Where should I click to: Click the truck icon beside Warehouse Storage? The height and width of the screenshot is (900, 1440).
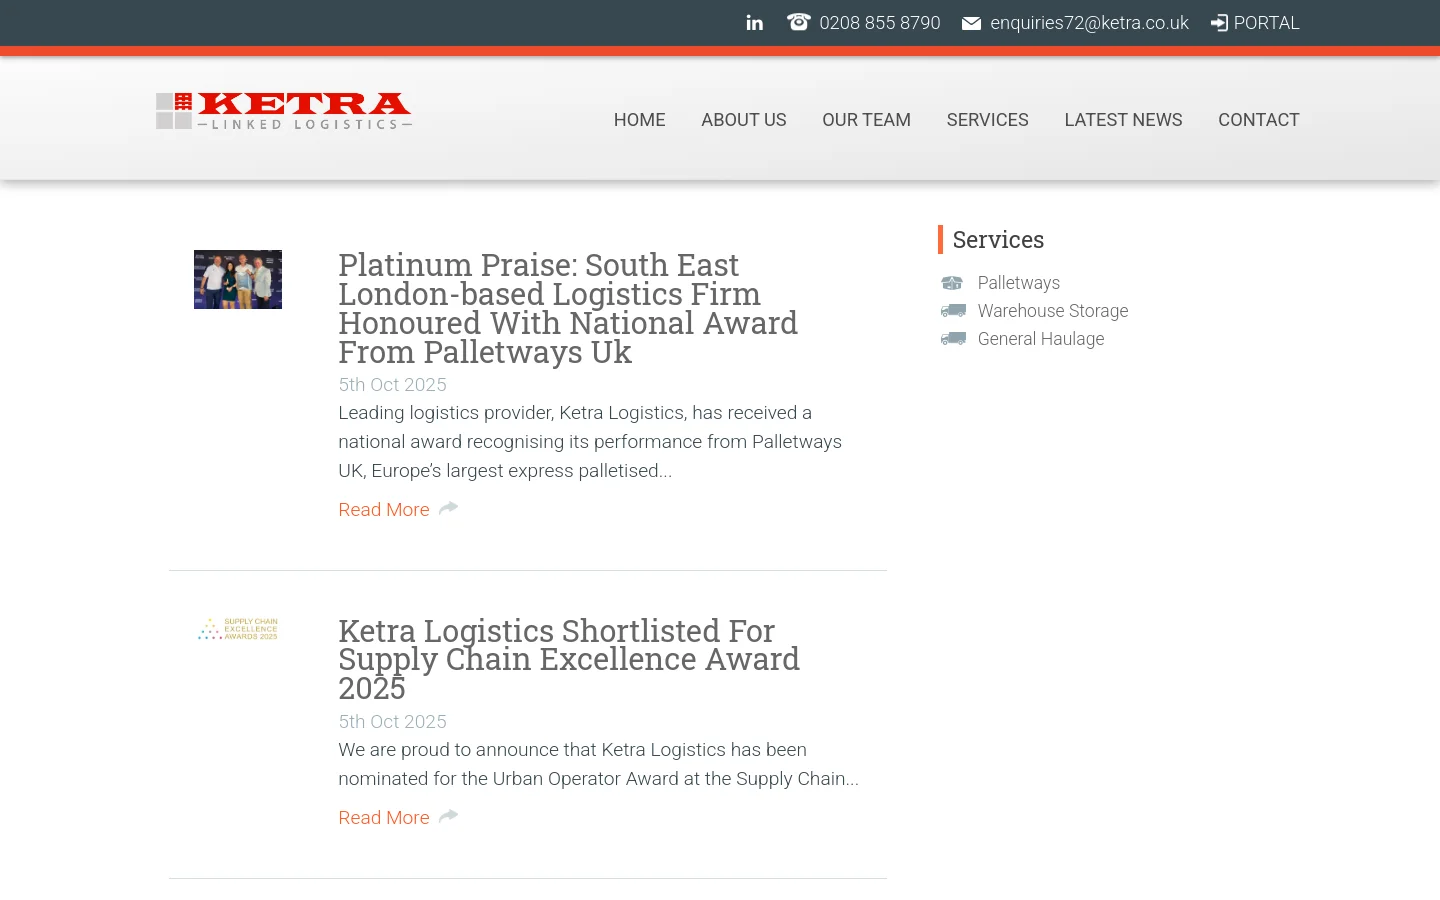(x=953, y=311)
